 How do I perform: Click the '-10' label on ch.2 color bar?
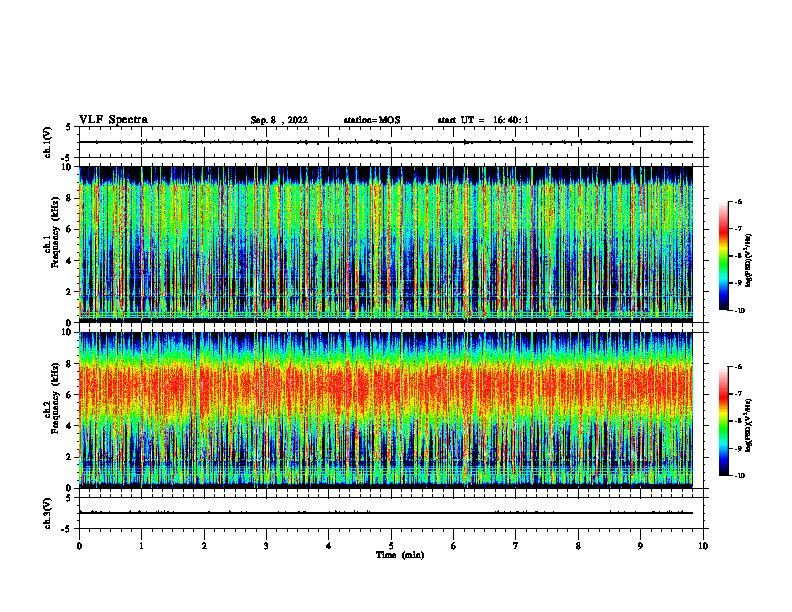point(739,476)
